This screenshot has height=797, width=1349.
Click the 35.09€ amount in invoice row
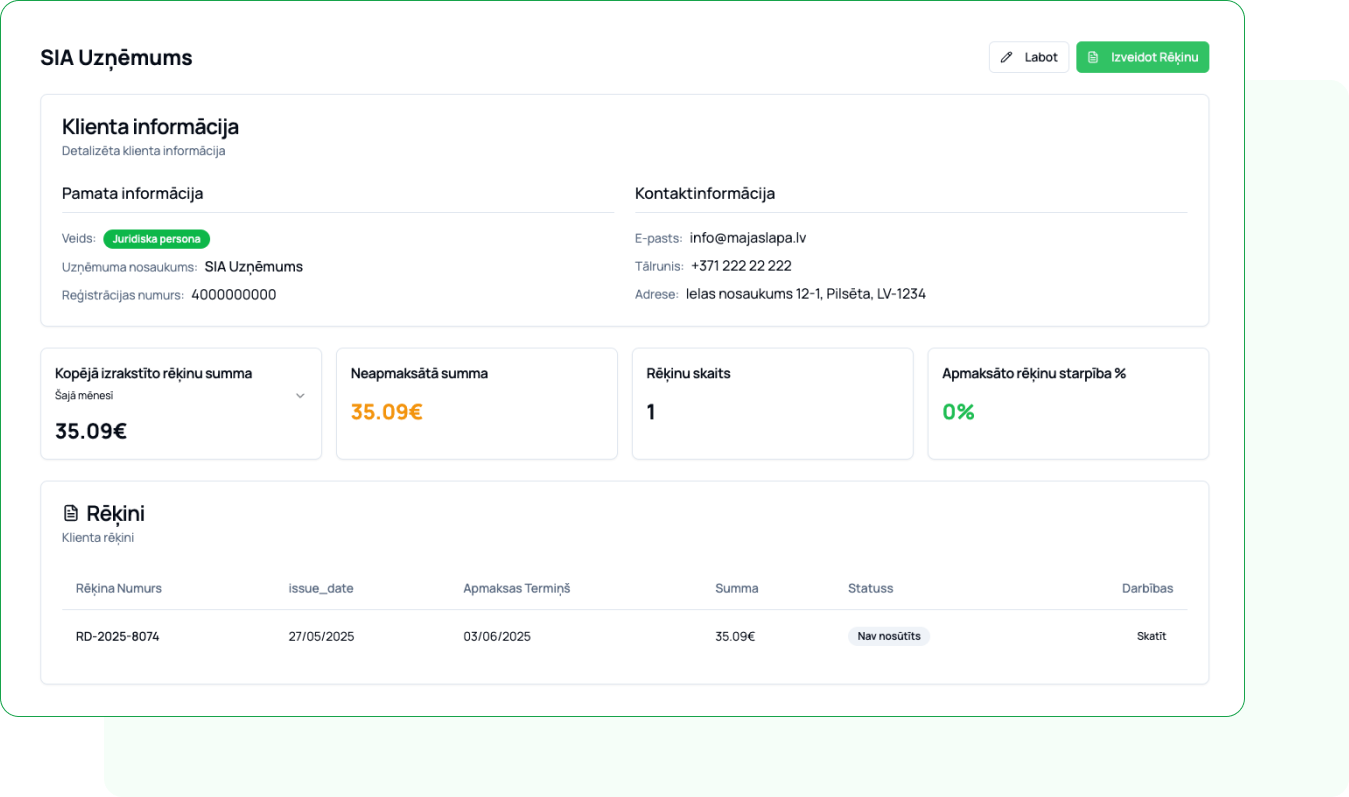click(x=735, y=636)
